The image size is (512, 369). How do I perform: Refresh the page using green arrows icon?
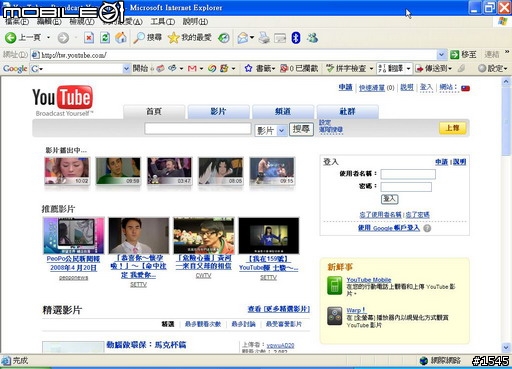tap(105, 38)
